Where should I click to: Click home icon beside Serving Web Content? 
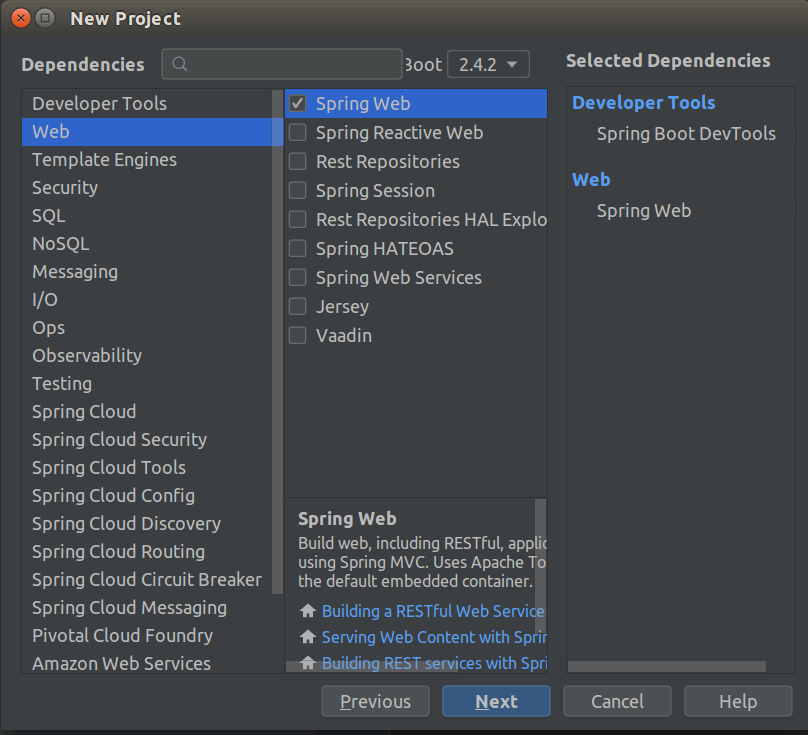pos(308,637)
